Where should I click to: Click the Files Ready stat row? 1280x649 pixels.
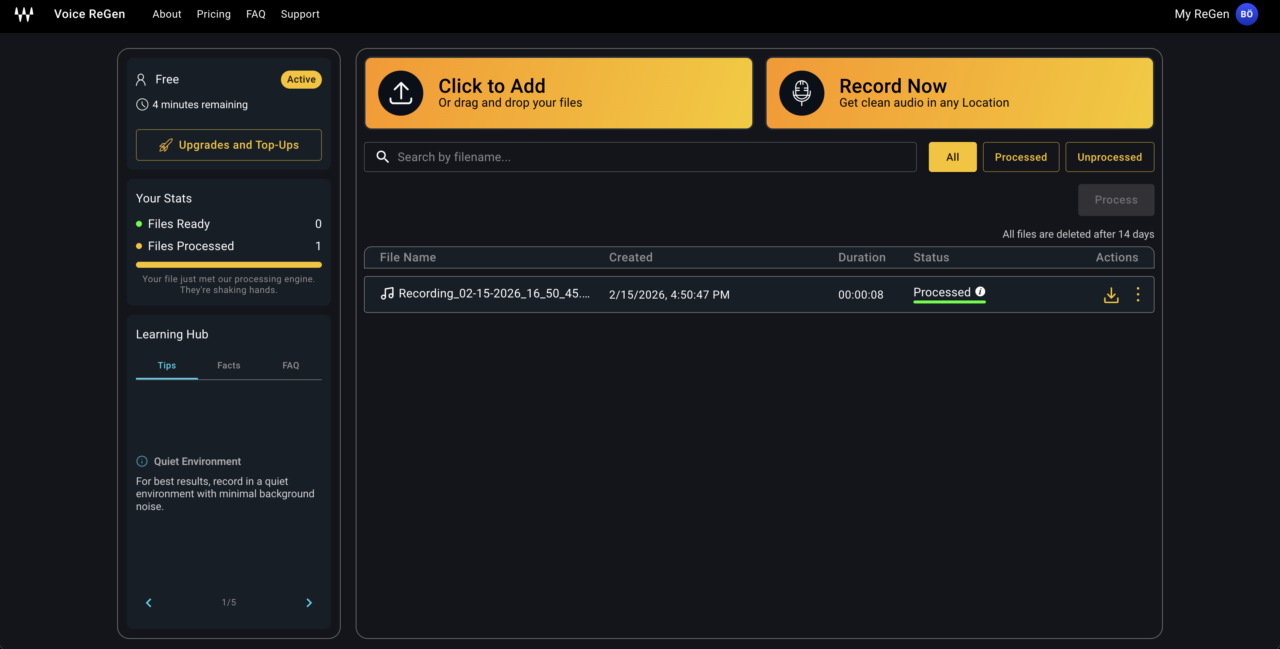click(229, 224)
